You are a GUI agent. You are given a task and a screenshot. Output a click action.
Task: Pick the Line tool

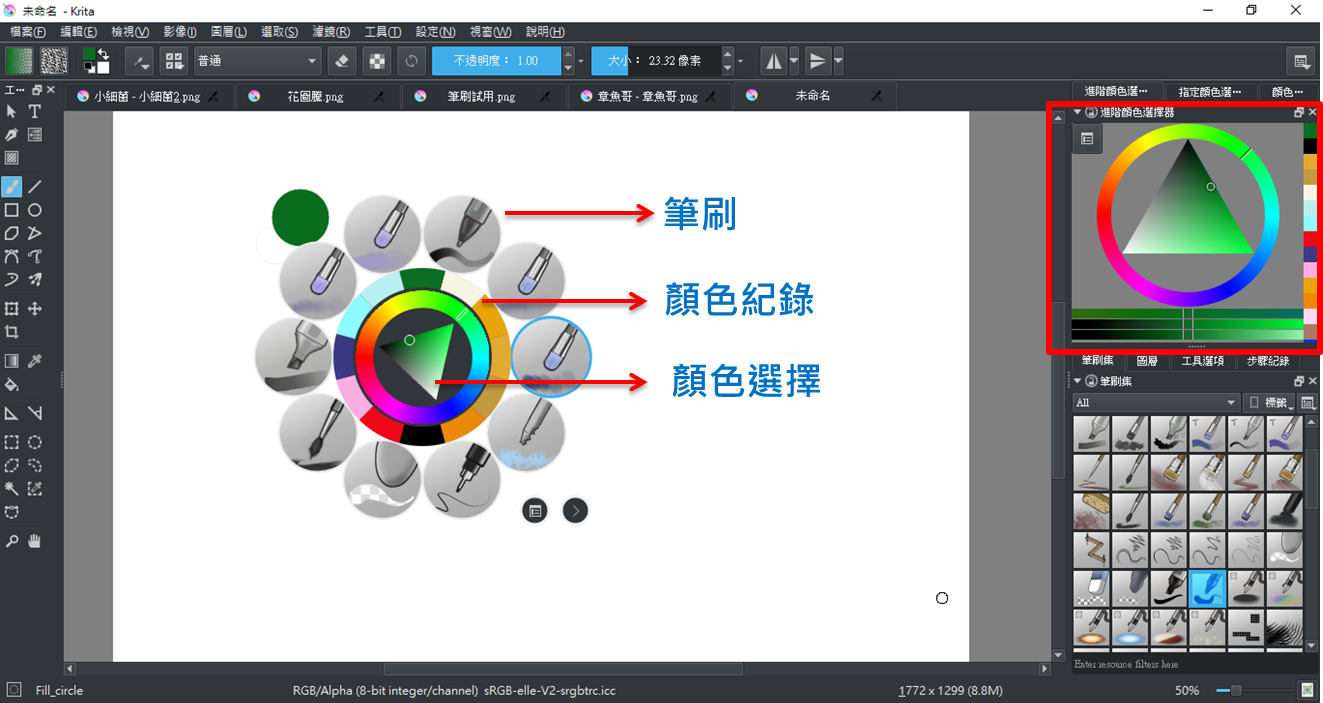[x=35, y=186]
